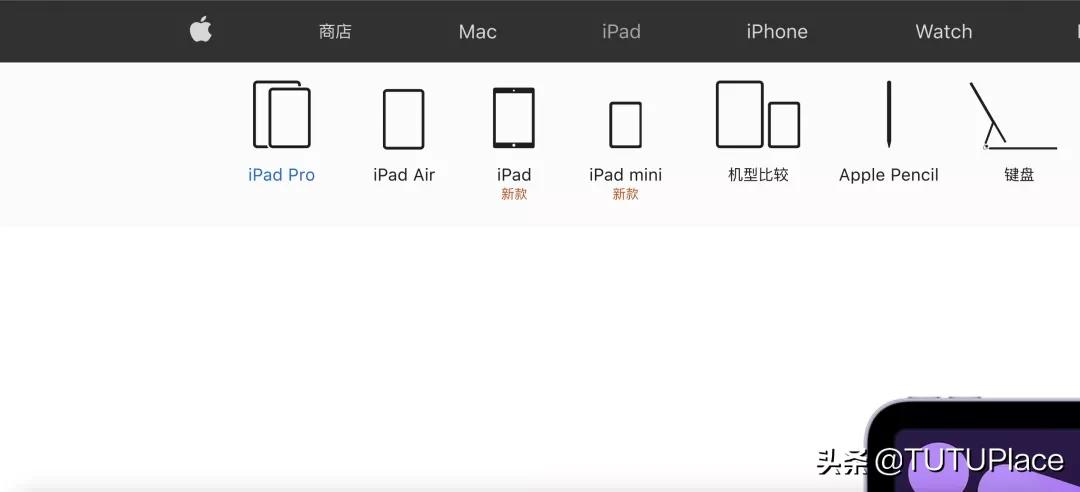This screenshot has height=492, width=1080.
Task: Select the Apple Pencil icon
Action: [x=889, y=114]
